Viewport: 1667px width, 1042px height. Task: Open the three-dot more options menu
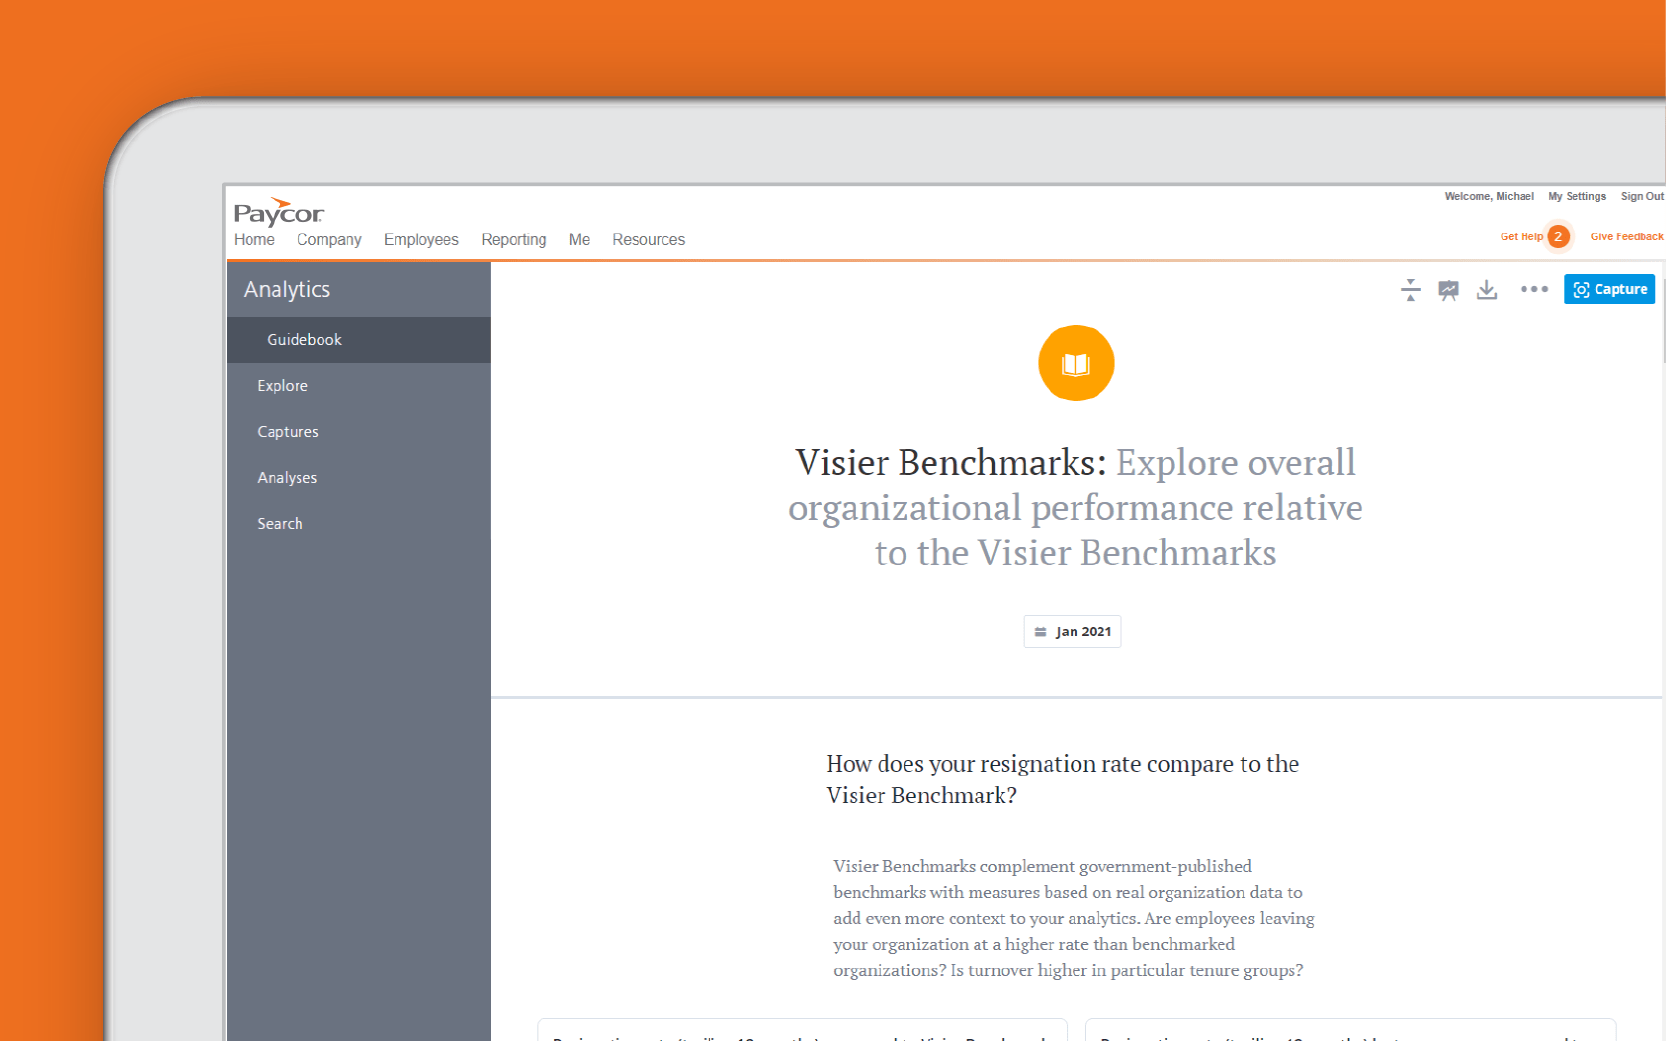[1534, 290]
